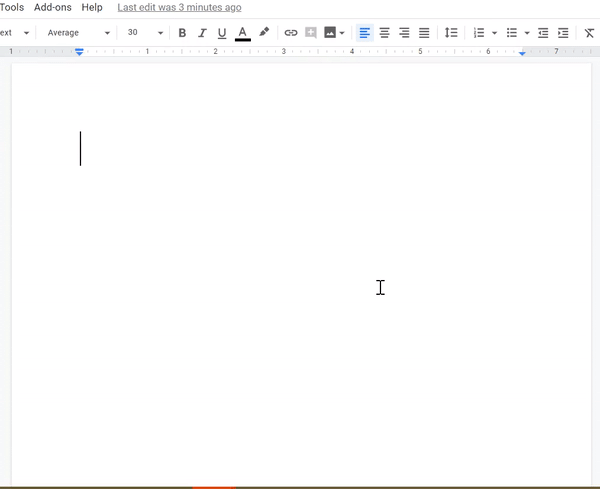Screen dimensions: 600x489
Task: Expand the numbered list options arrow
Action: (494, 33)
